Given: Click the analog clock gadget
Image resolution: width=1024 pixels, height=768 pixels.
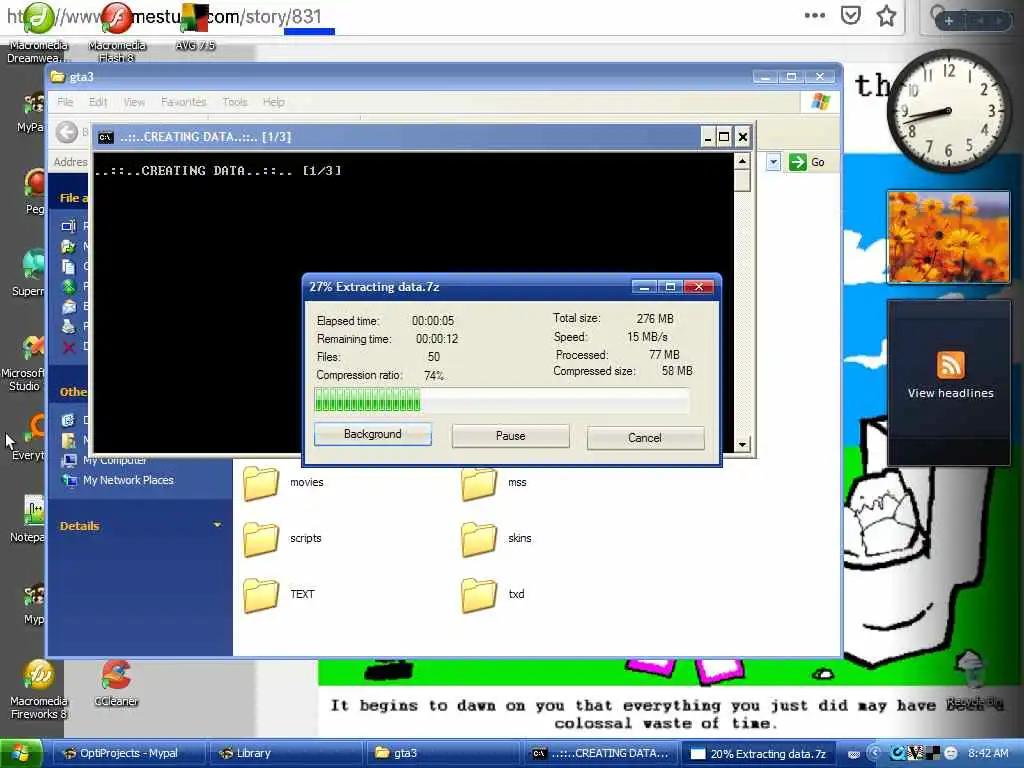Looking at the screenshot, I should pos(948,112).
